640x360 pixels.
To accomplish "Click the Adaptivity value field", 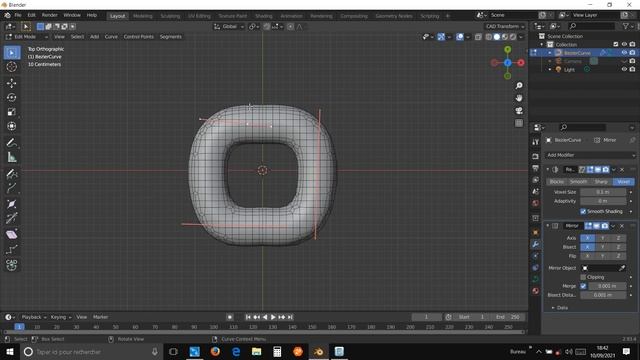I will click(x=603, y=201).
